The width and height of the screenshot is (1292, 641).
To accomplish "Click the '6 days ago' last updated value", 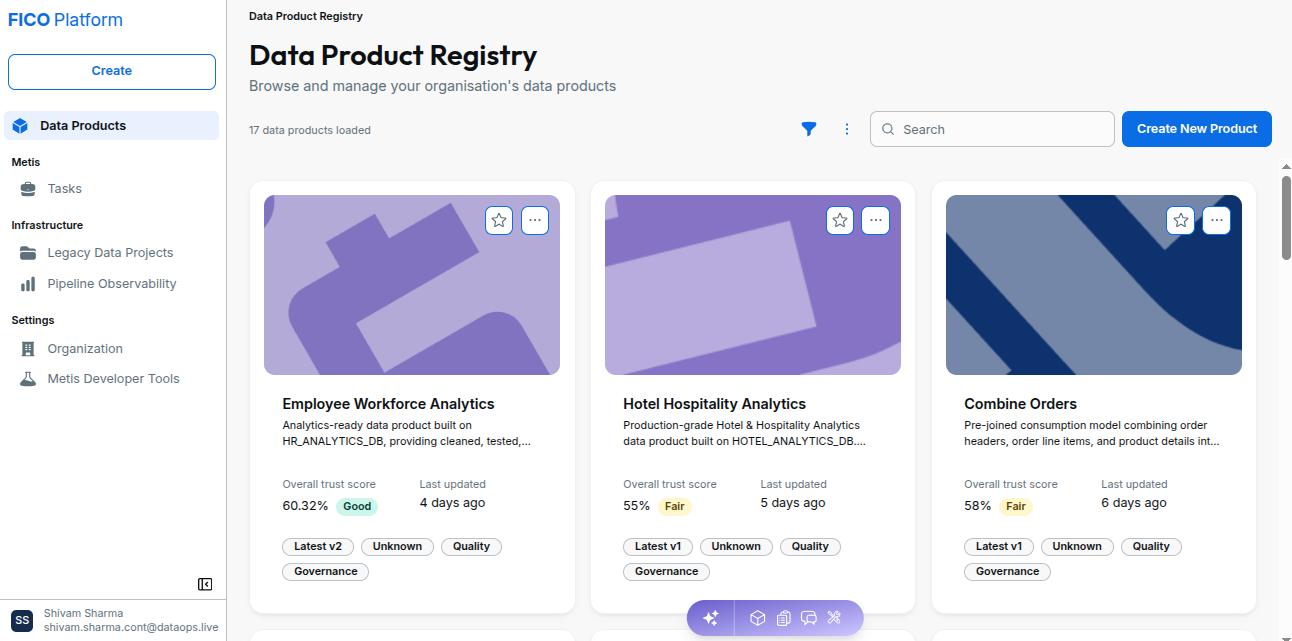I will [1134, 503].
